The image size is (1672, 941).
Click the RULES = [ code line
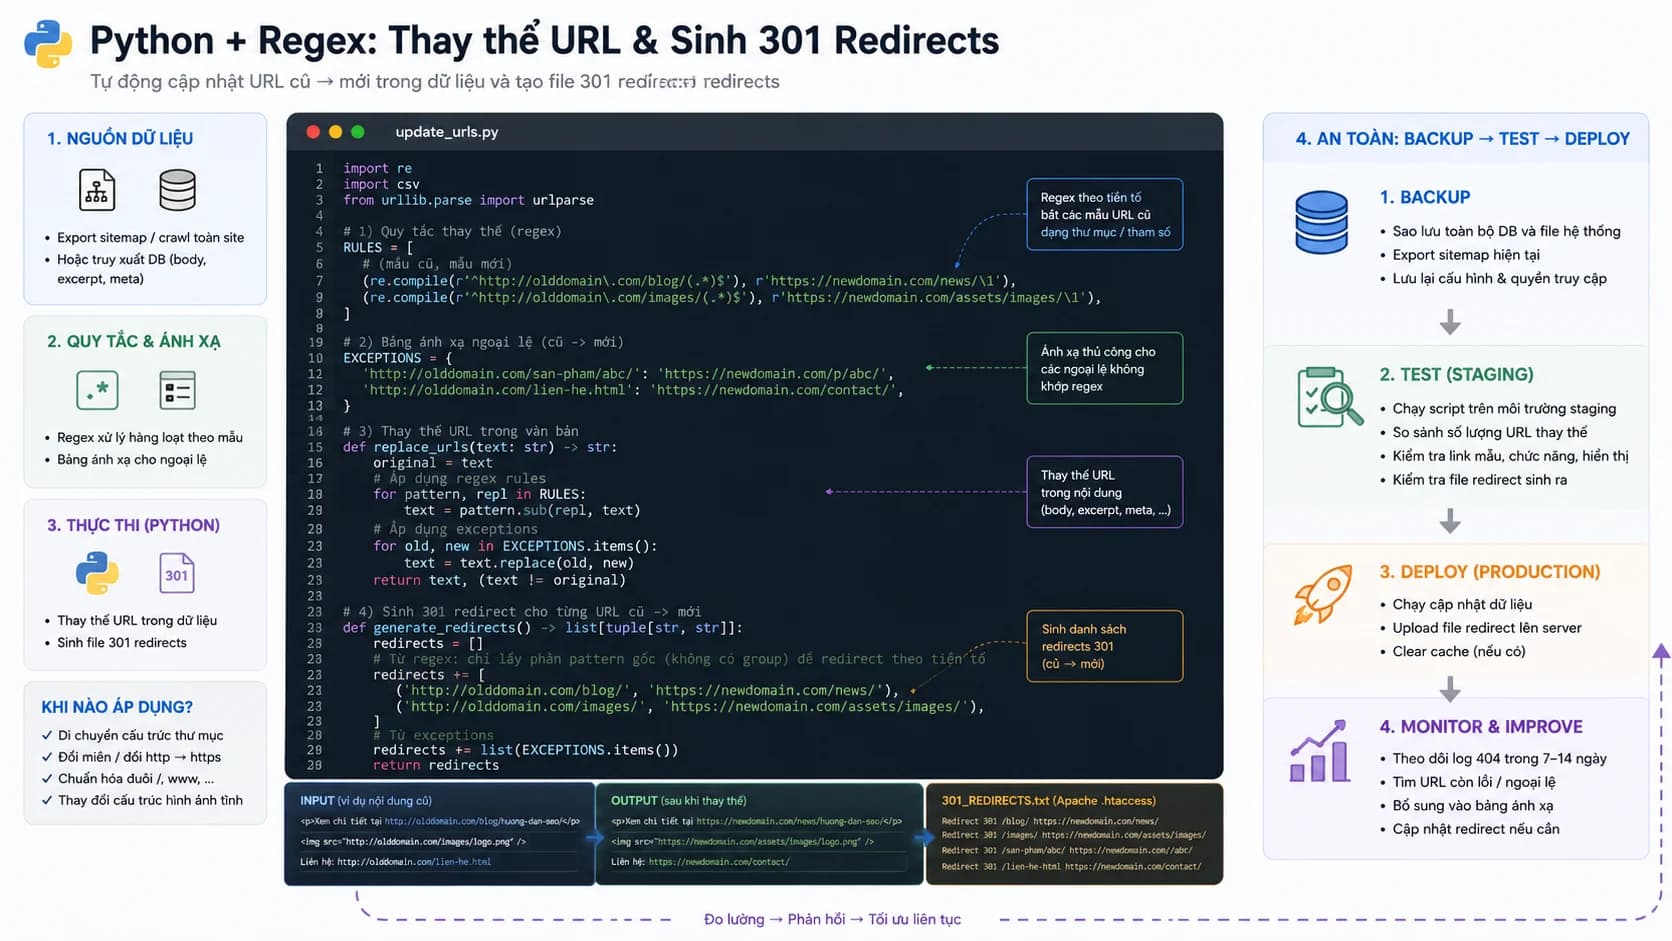378,247
